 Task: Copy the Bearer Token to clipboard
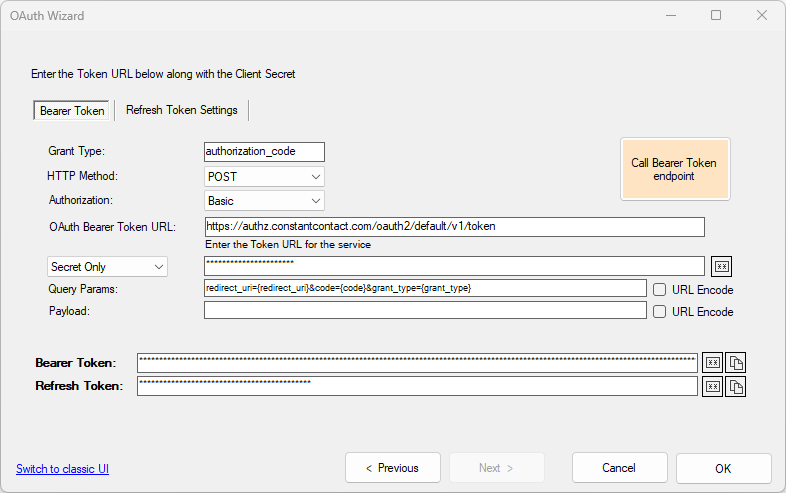point(736,362)
